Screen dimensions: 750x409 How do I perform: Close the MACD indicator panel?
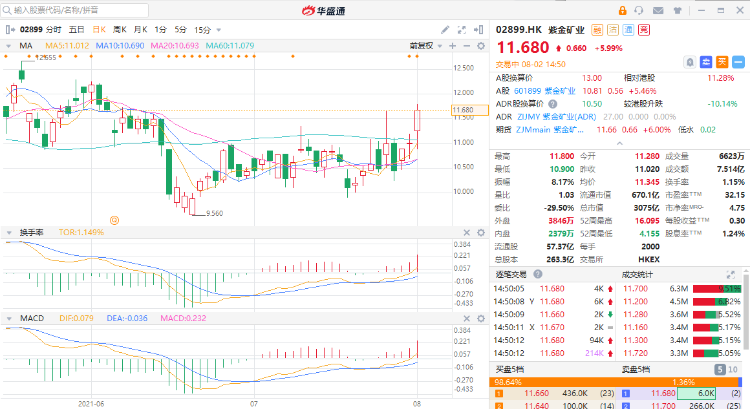click(467, 318)
